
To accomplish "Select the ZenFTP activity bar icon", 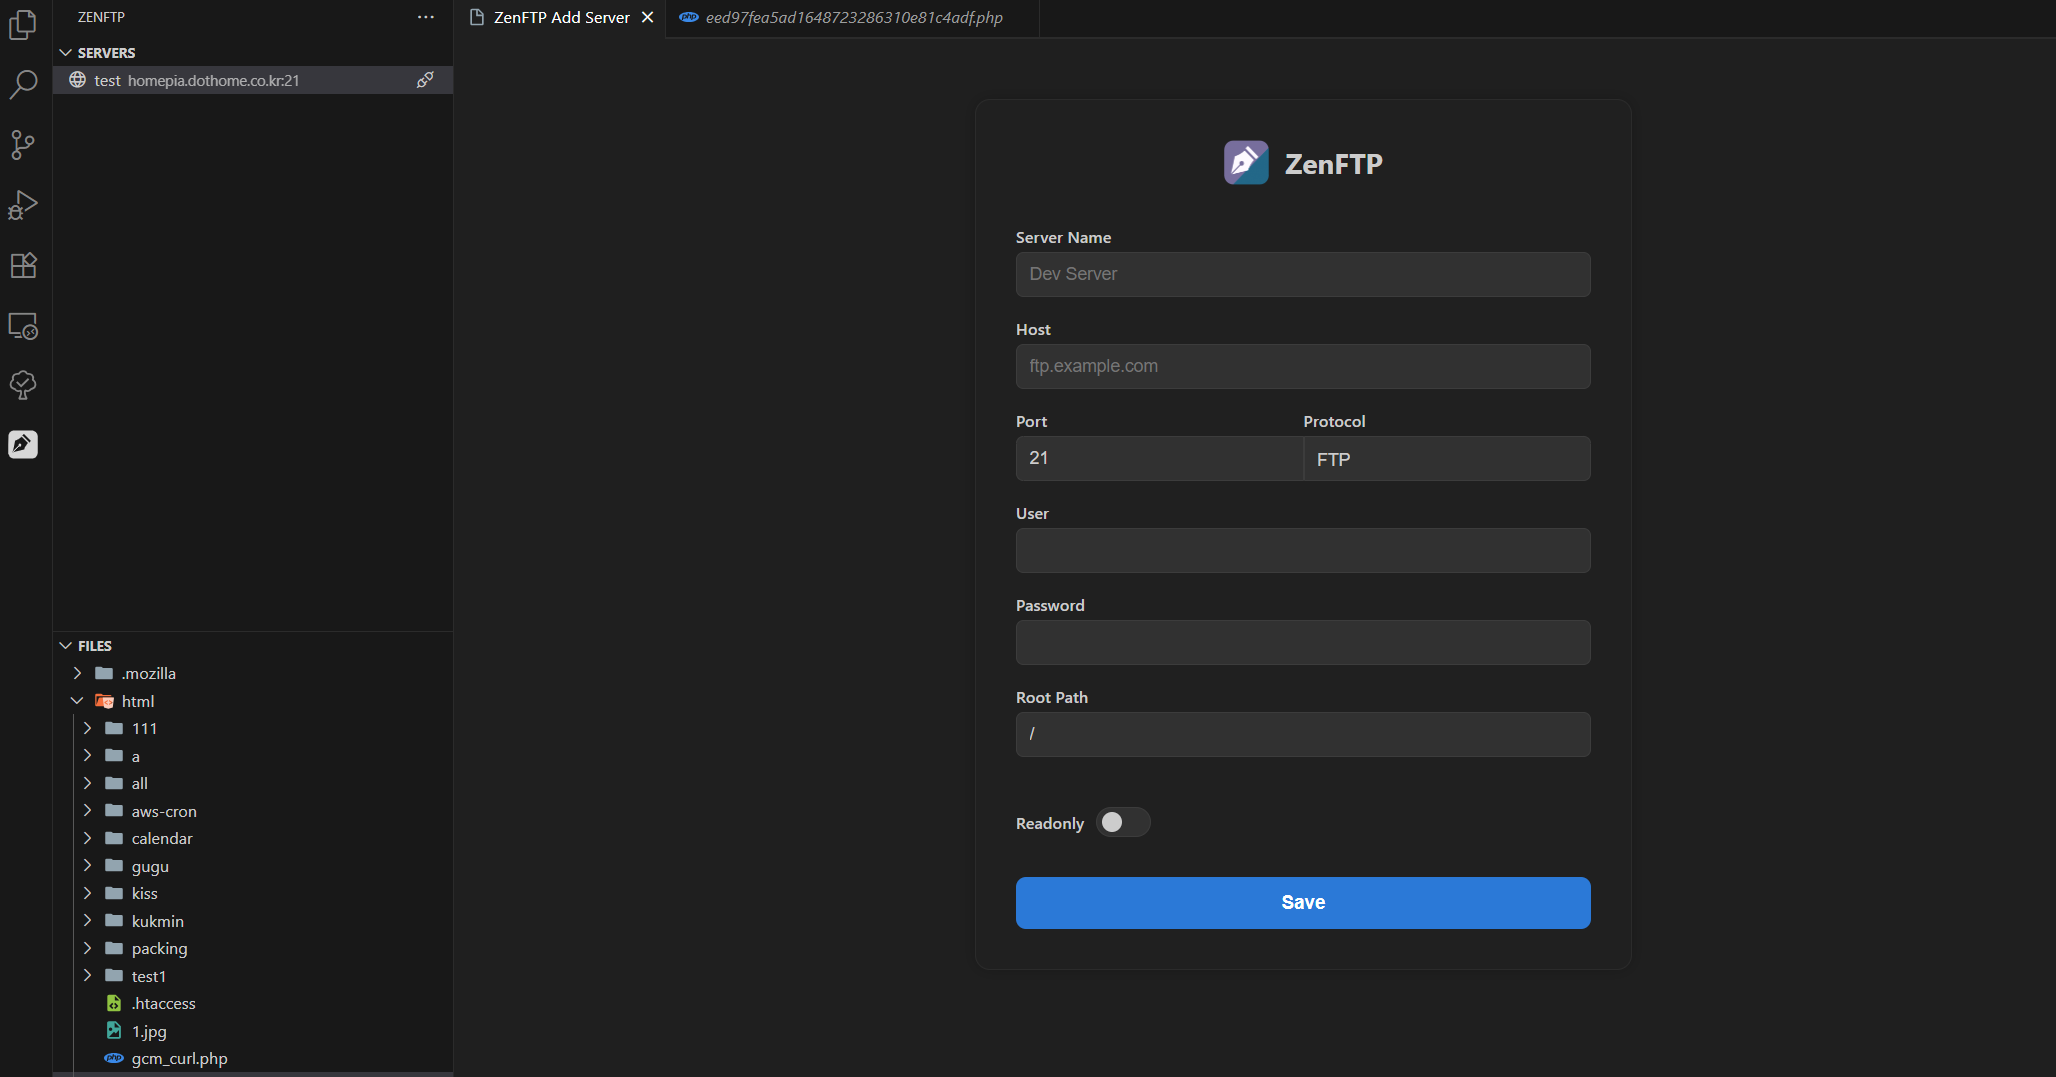I will 23,444.
